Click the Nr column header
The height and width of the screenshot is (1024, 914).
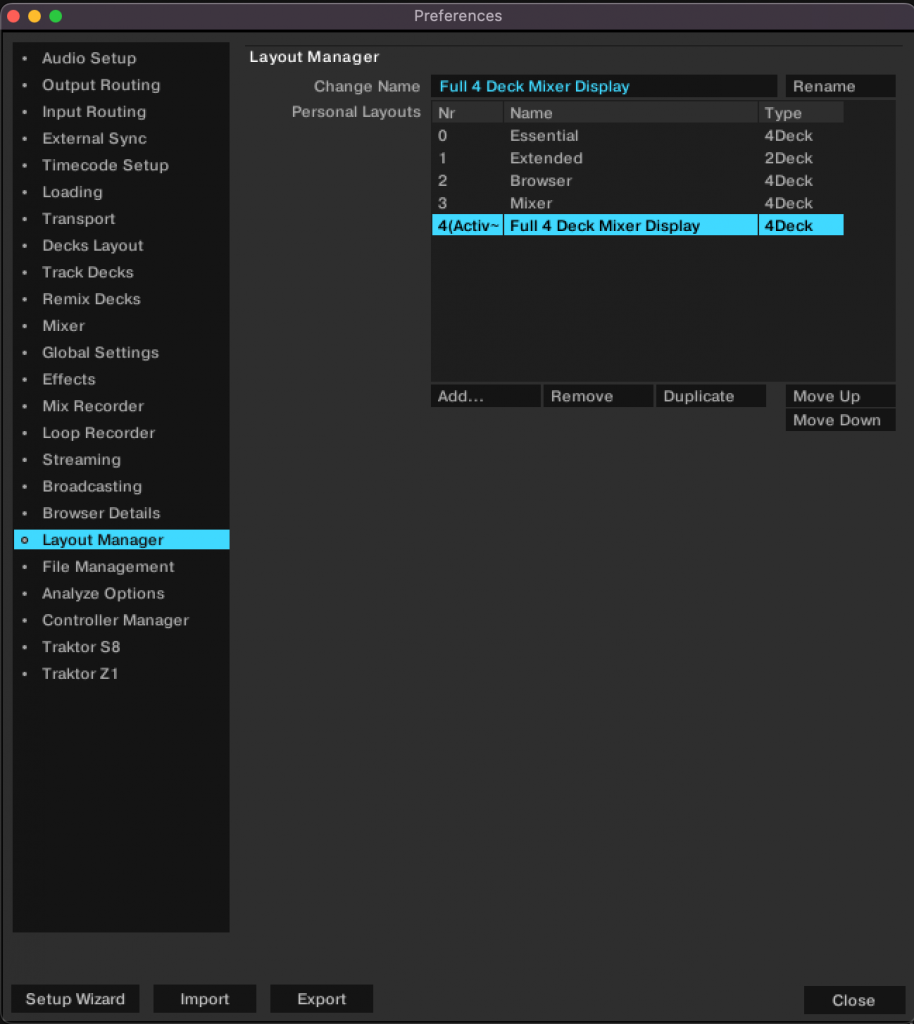tap(467, 113)
